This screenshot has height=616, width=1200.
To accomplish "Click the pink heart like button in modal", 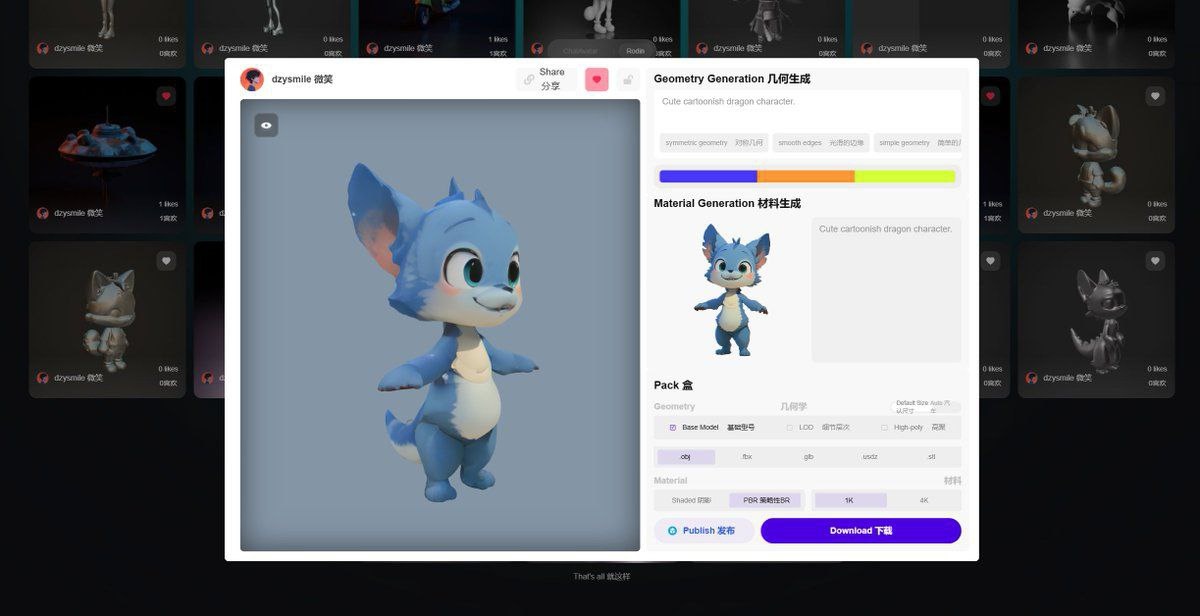I will pos(597,80).
